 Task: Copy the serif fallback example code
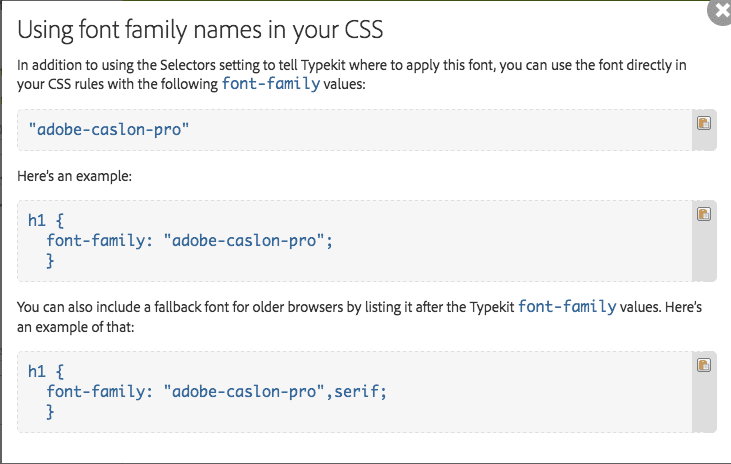703,365
